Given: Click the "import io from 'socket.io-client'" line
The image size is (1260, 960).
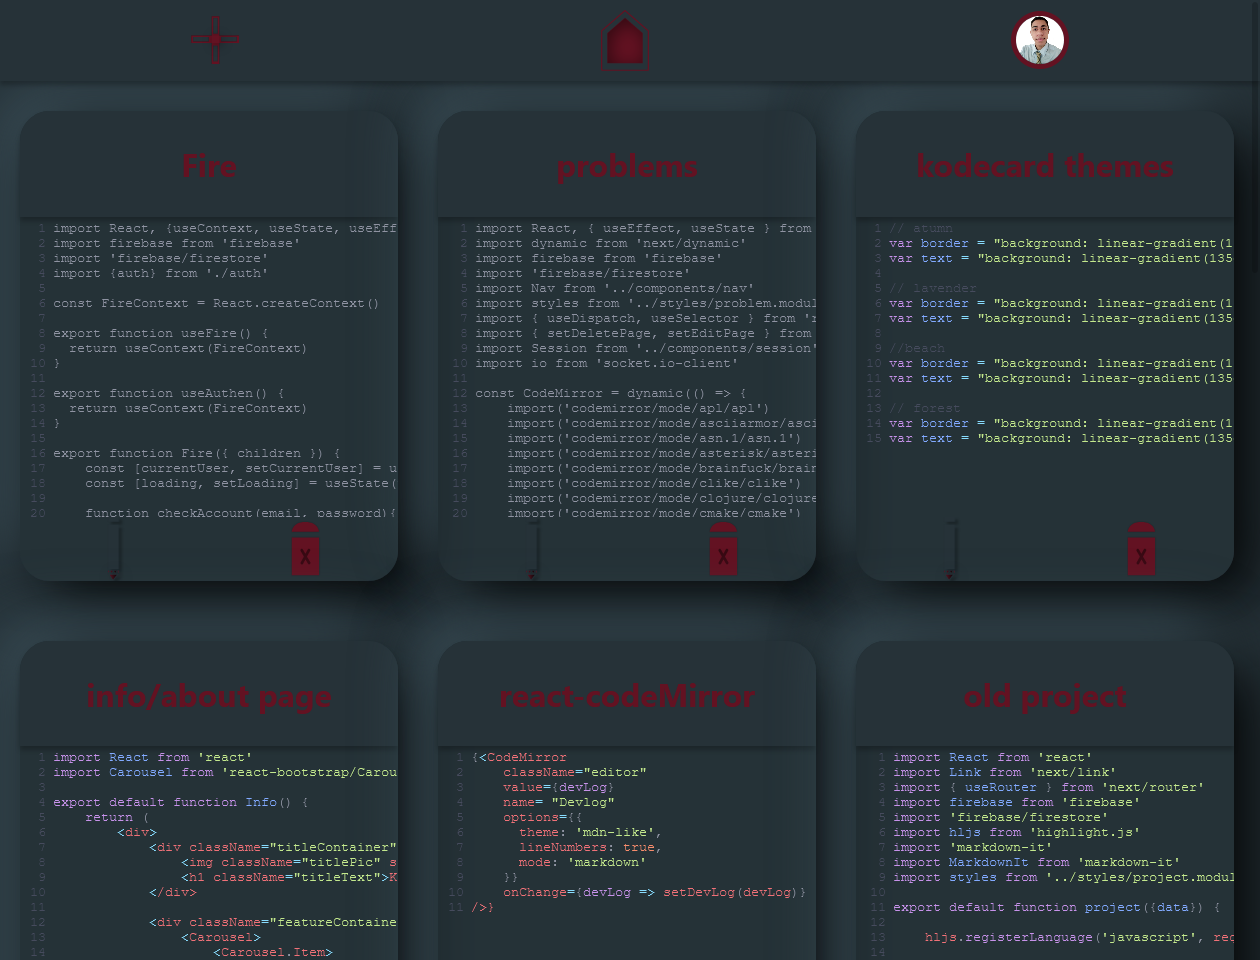Looking at the screenshot, I should 607,363.
